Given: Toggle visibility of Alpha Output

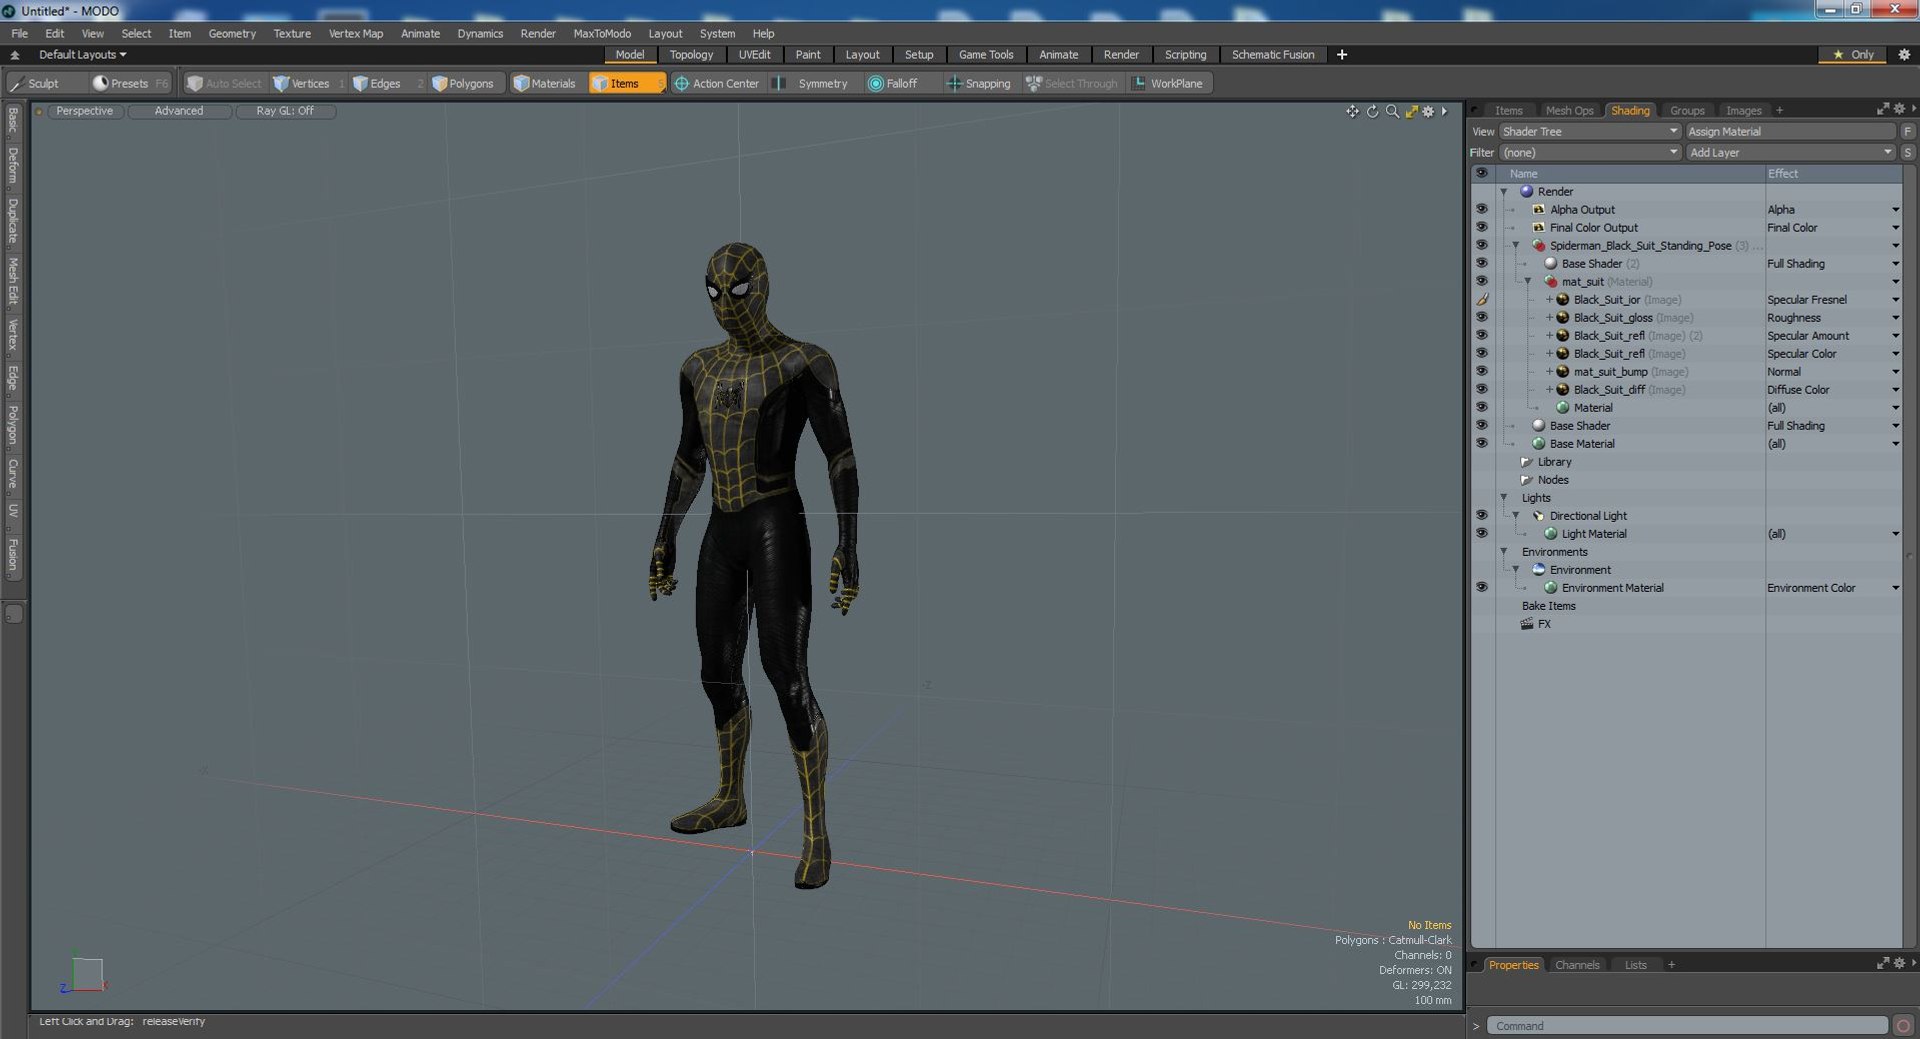Looking at the screenshot, I should (1482, 210).
